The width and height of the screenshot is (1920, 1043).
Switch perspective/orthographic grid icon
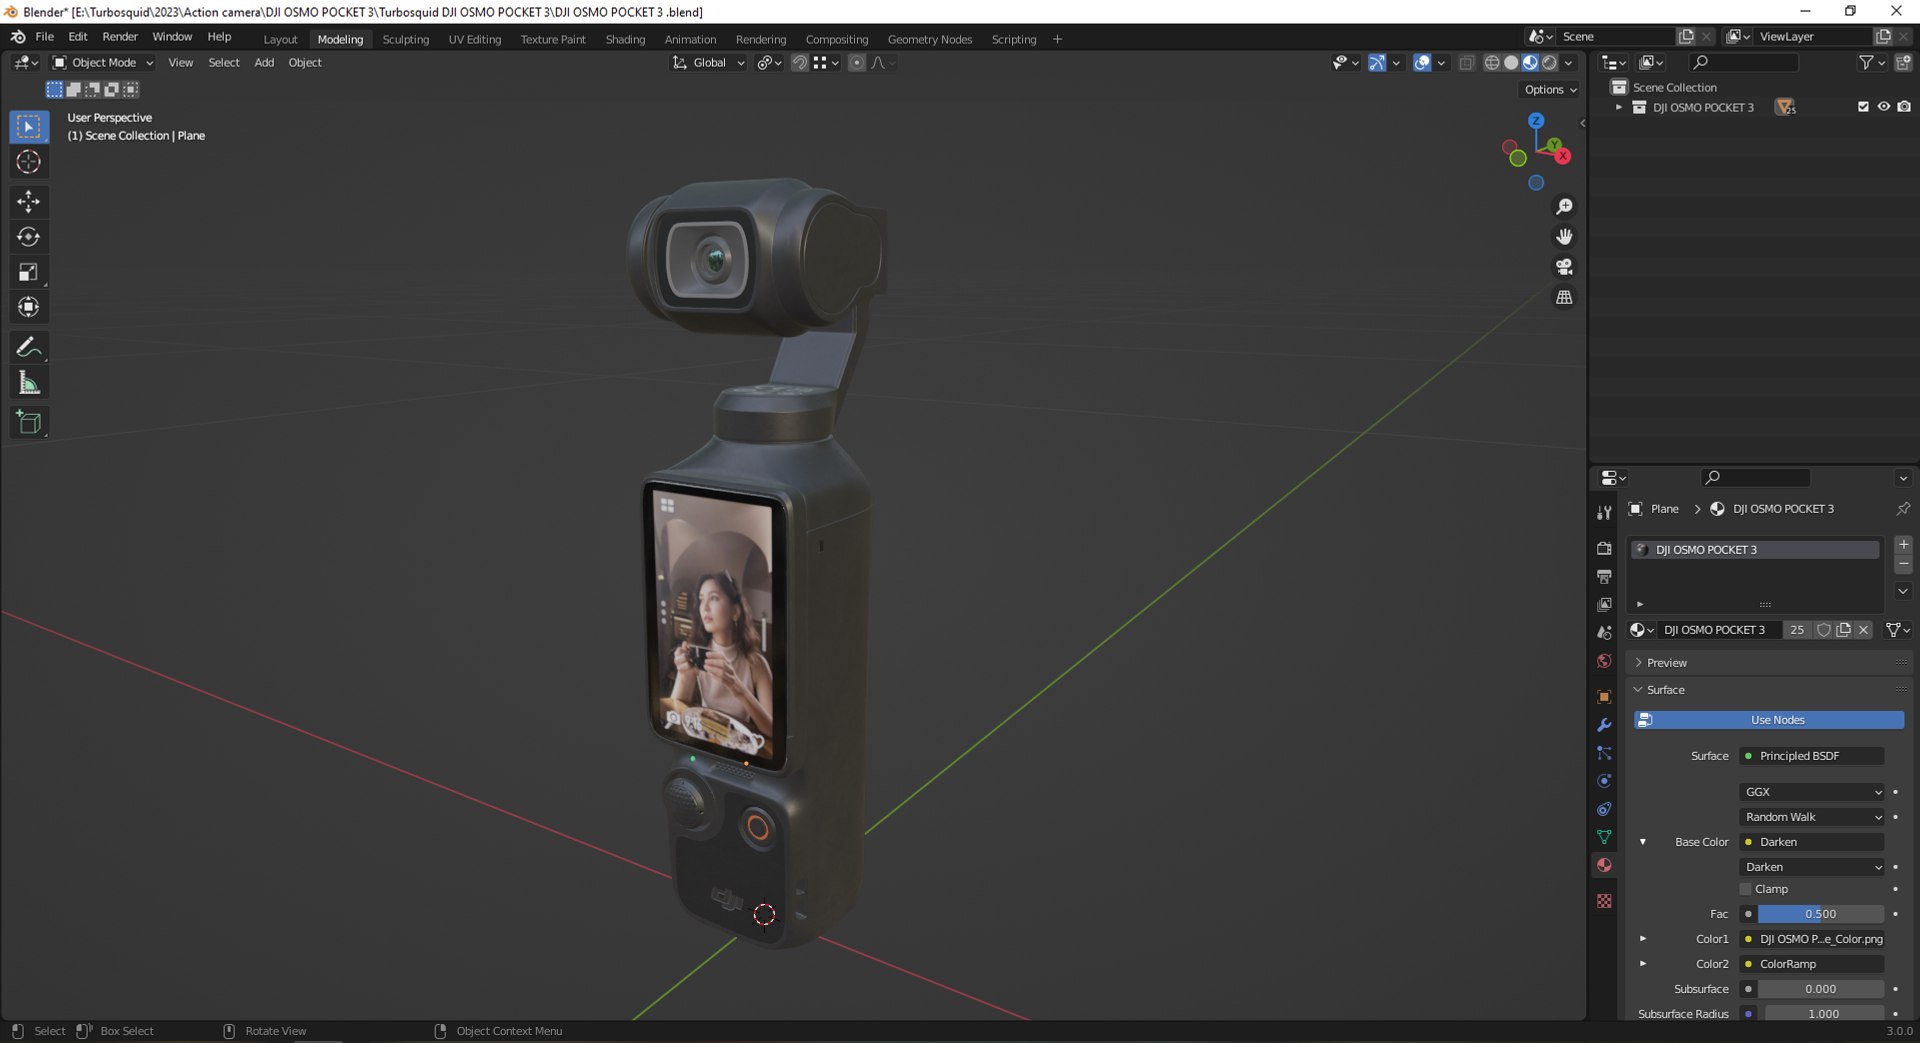coord(1564,297)
